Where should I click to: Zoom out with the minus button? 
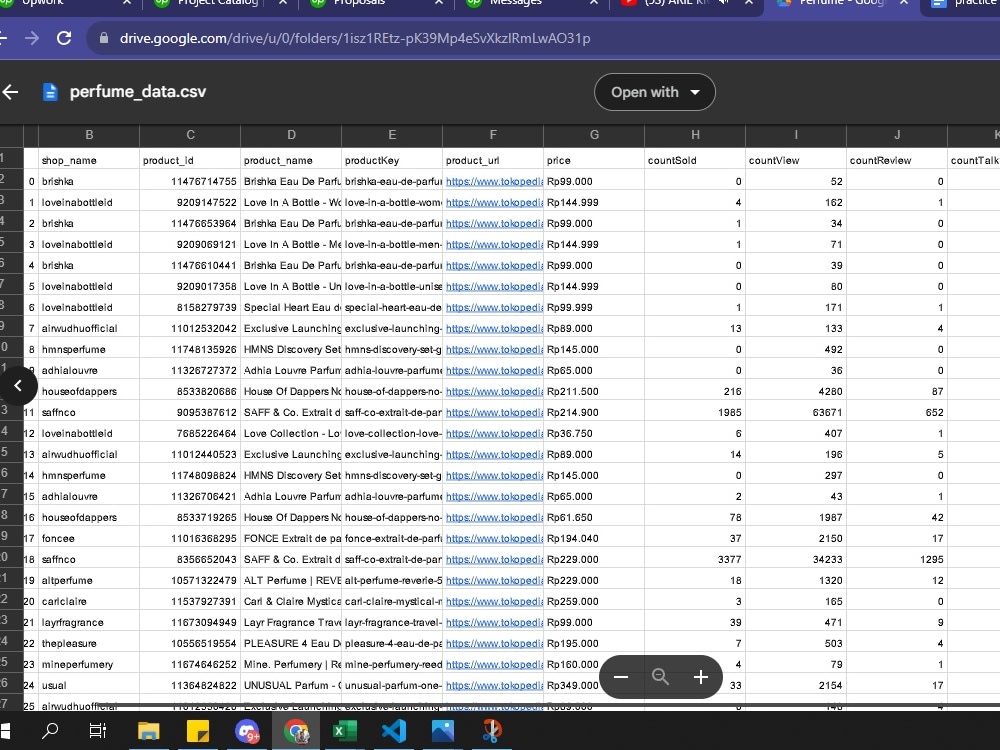coord(621,677)
